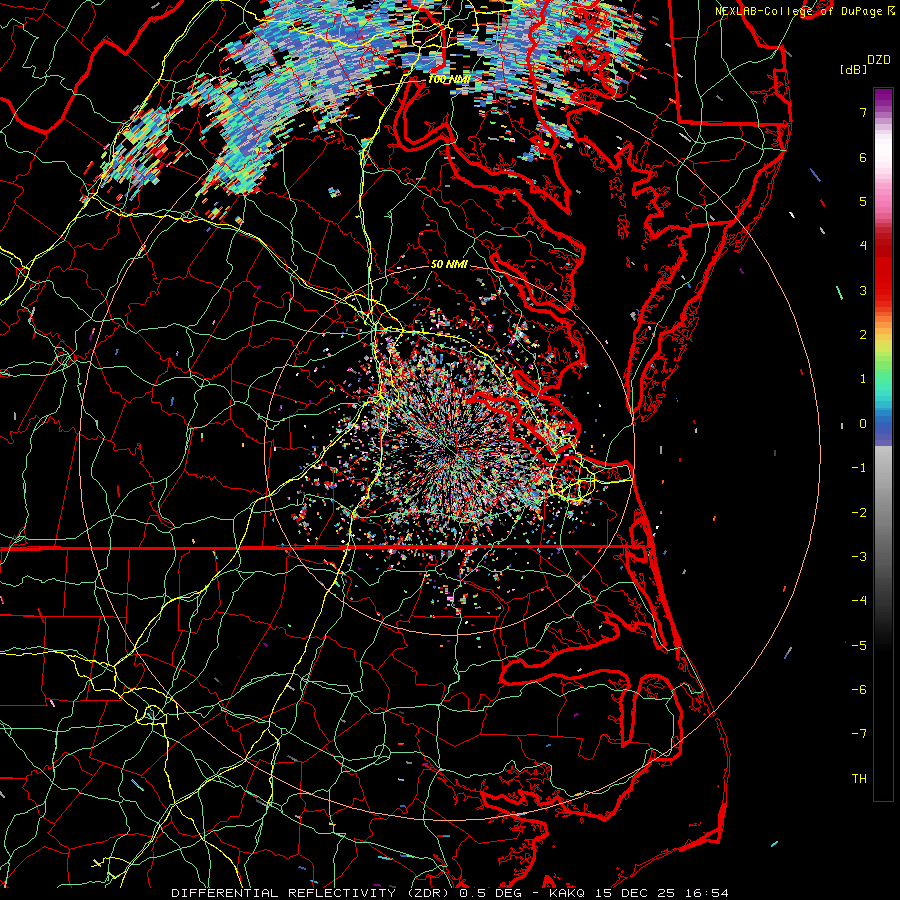Click the positive 4 dB scale label

[863, 246]
